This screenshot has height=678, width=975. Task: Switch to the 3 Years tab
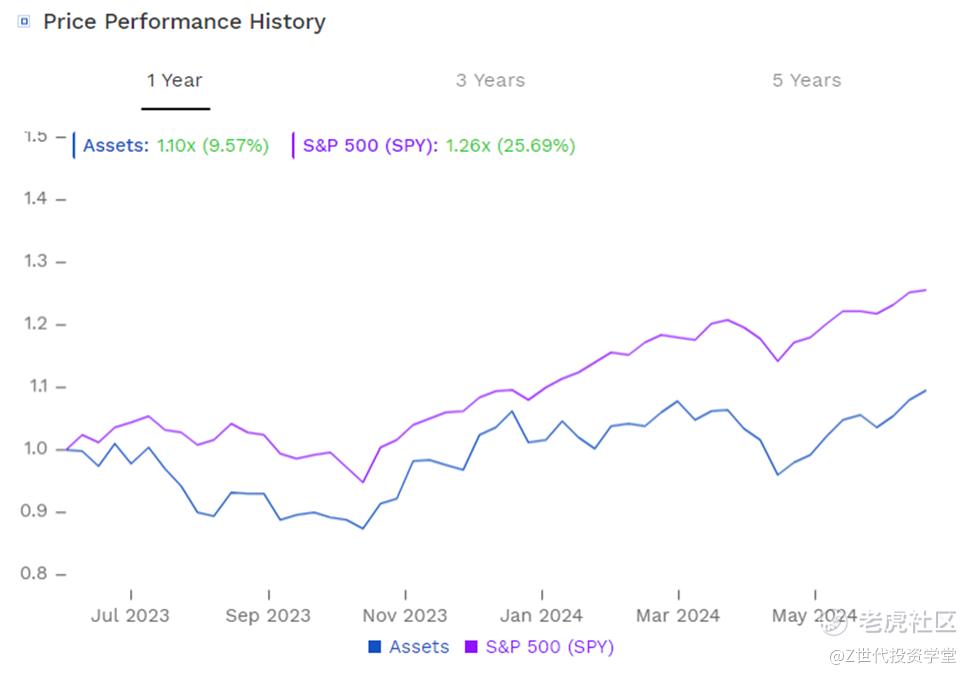(490, 81)
